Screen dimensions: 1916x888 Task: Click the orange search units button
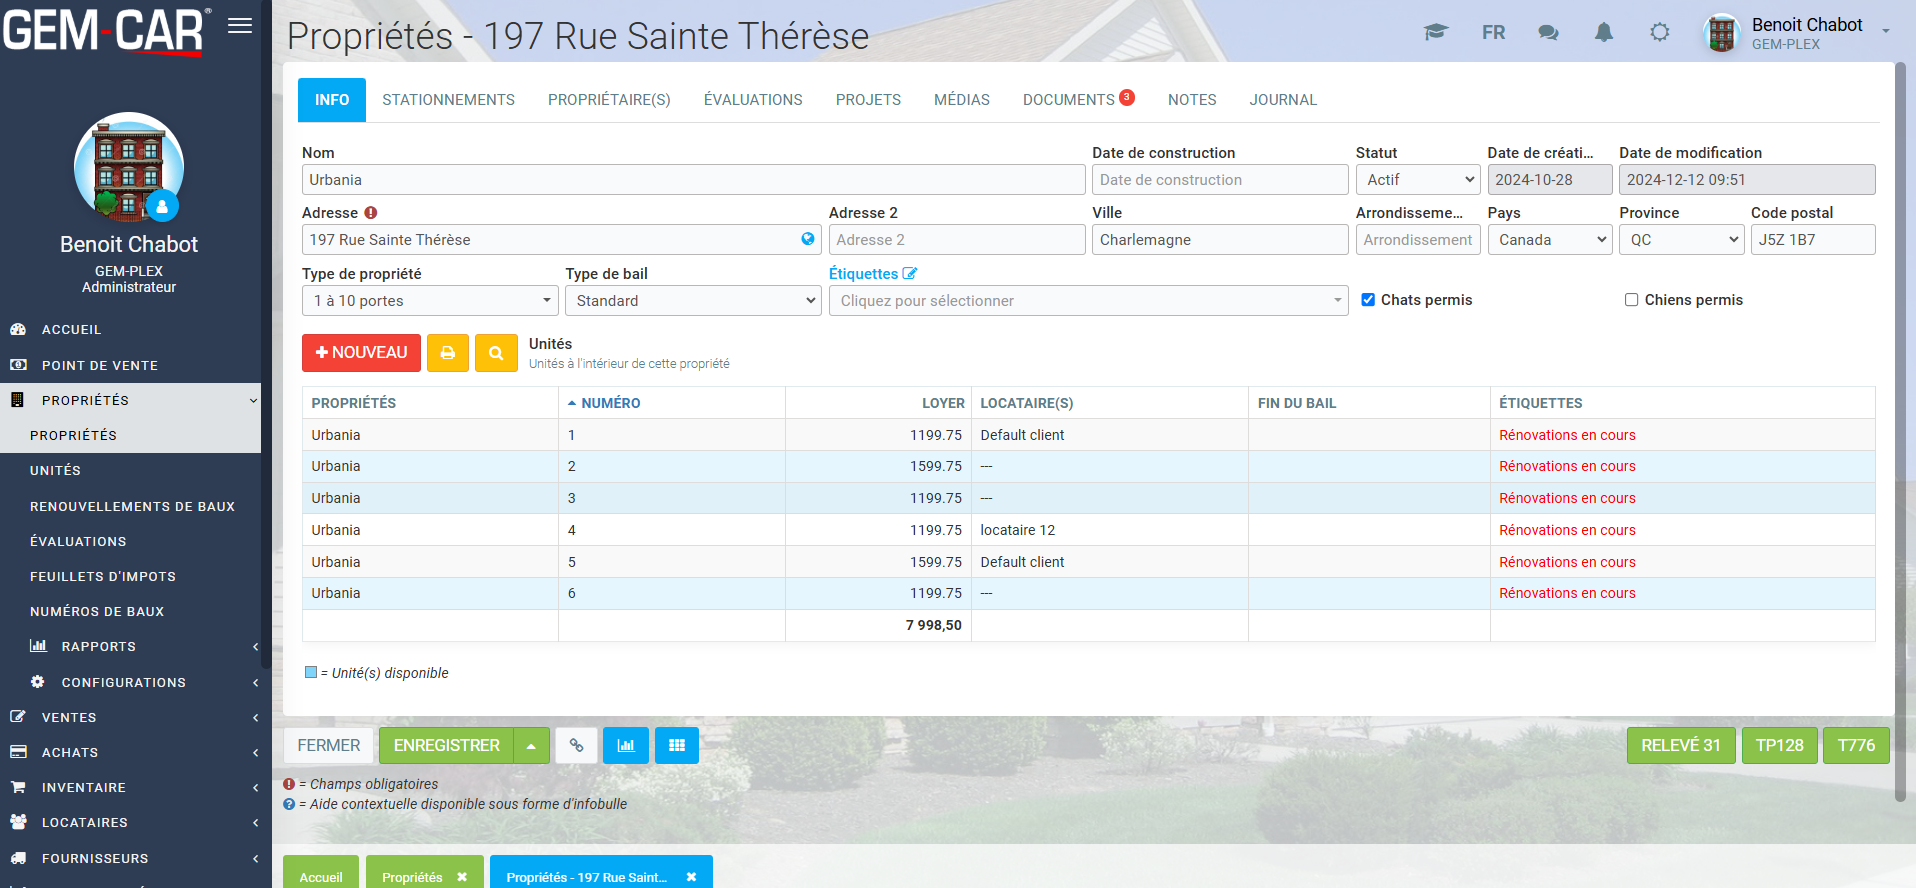pyautogui.click(x=496, y=353)
